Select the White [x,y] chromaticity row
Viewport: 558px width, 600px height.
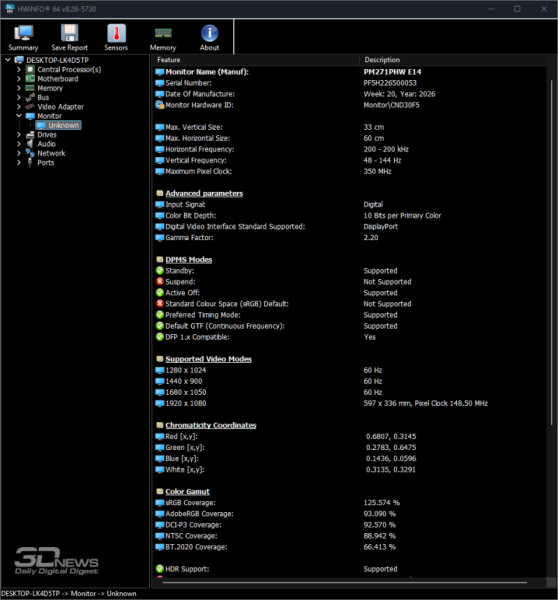(x=350, y=470)
